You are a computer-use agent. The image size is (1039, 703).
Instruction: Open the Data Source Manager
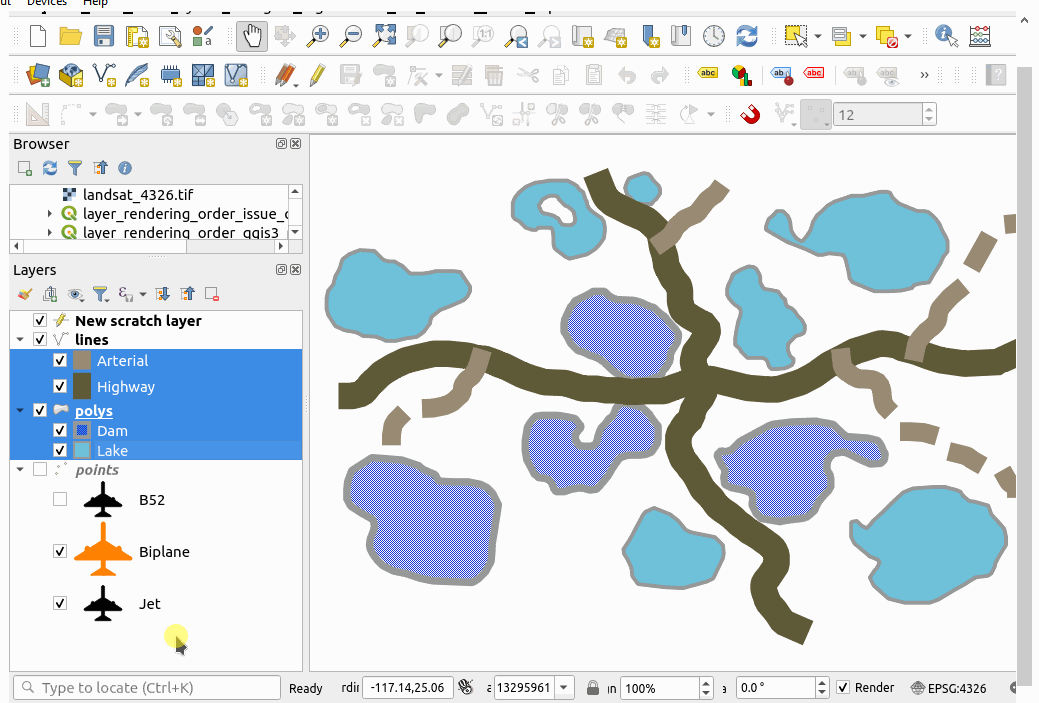38,75
